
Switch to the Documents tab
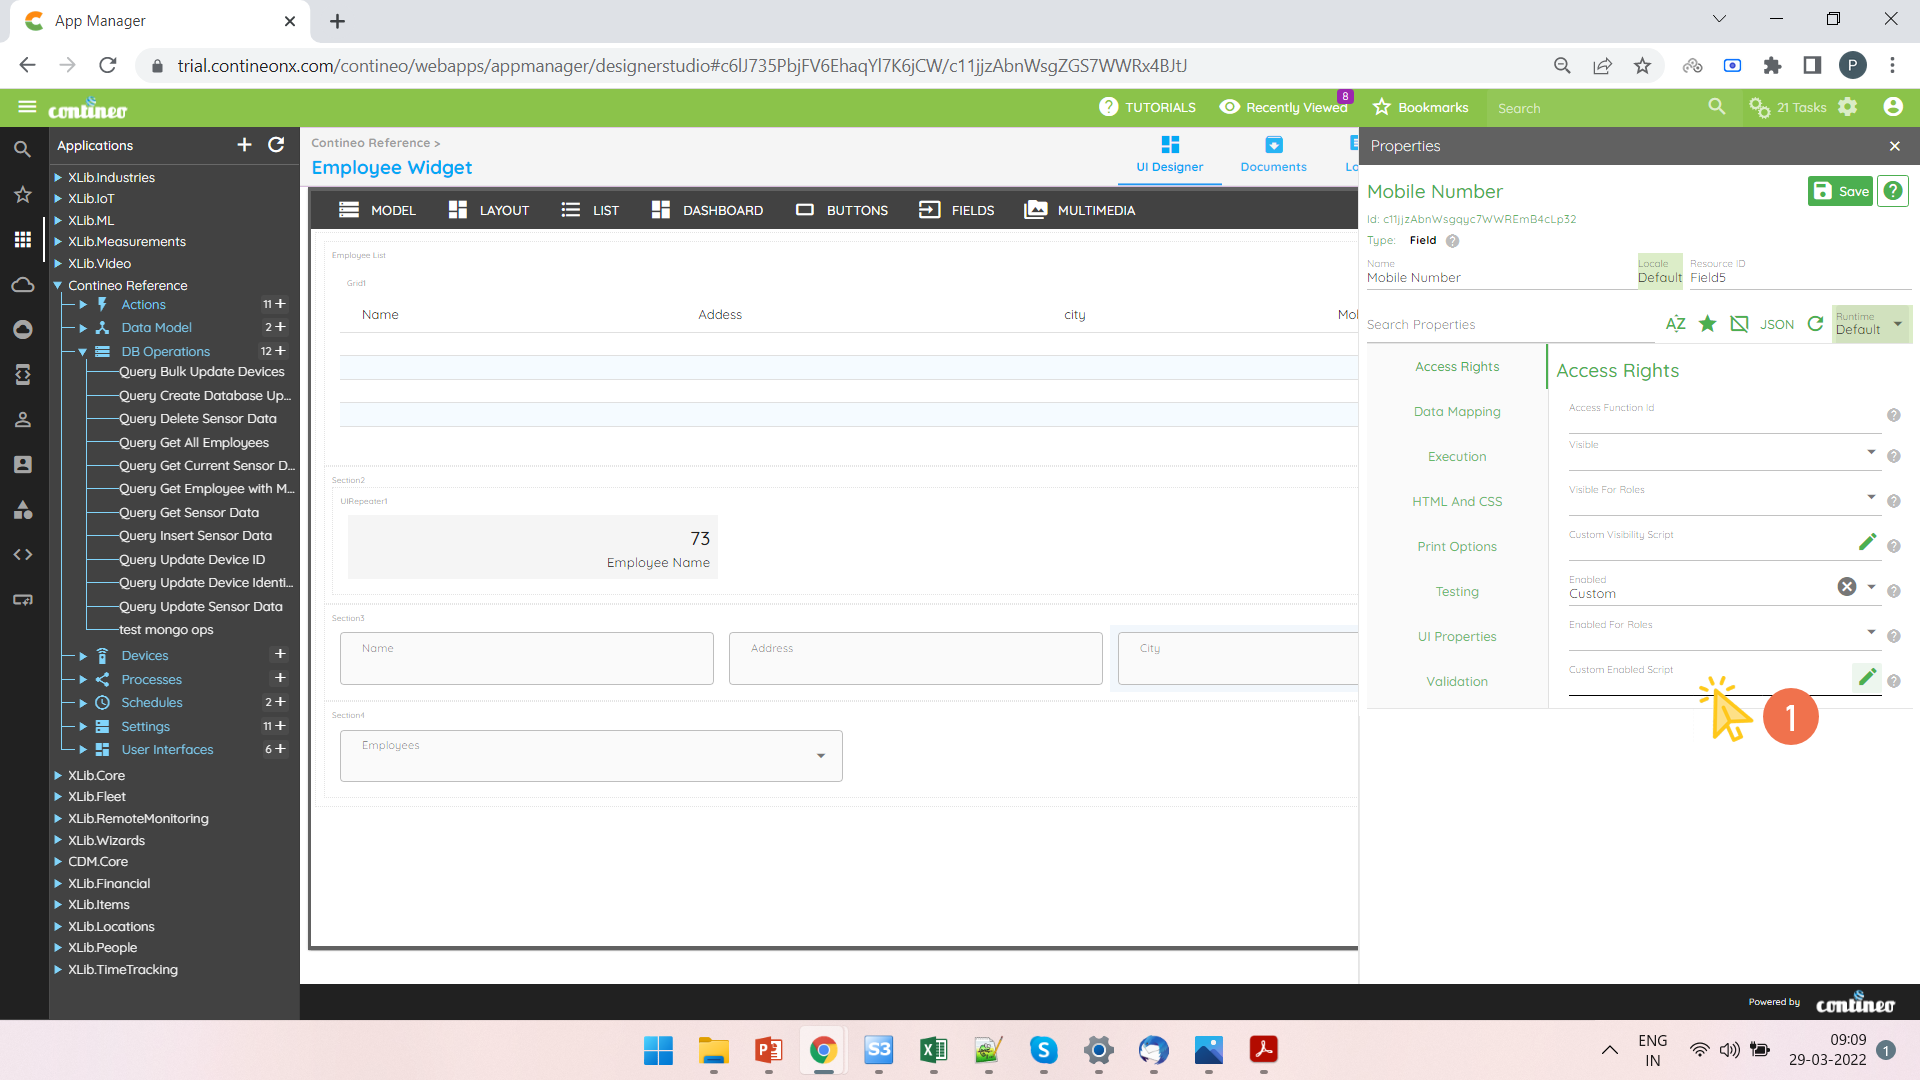(1272, 155)
